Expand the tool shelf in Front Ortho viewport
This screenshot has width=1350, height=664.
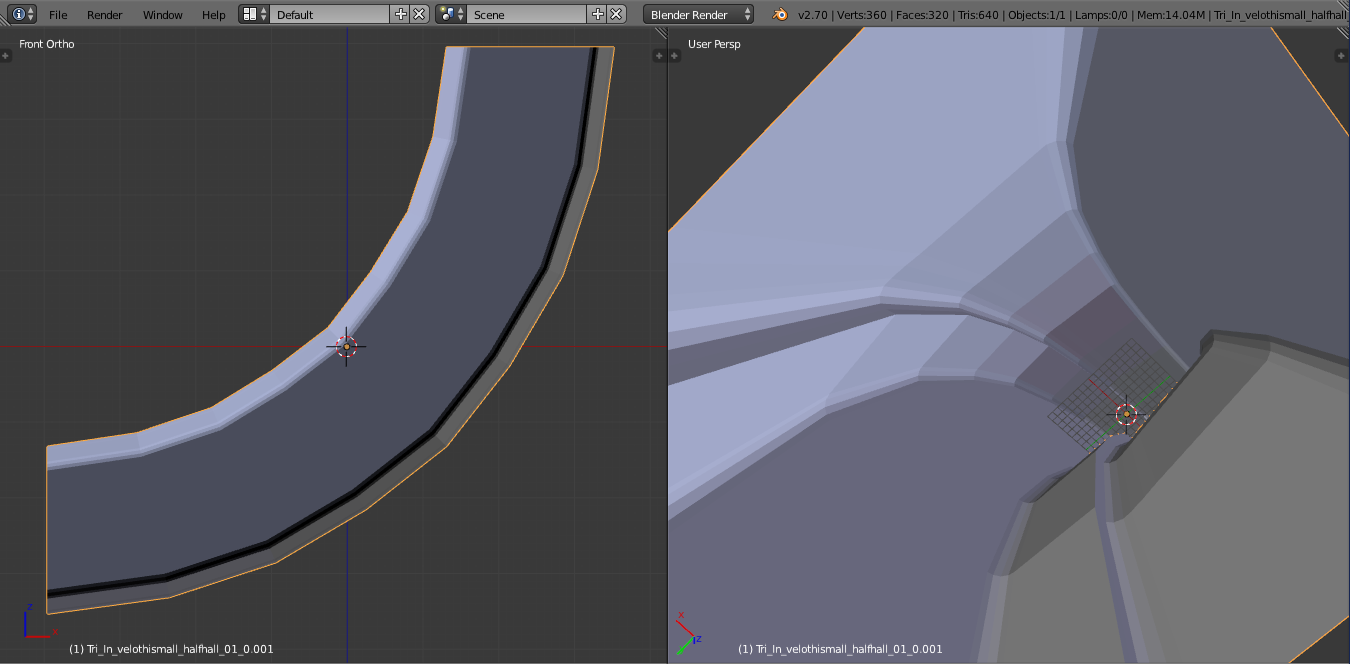5,56
